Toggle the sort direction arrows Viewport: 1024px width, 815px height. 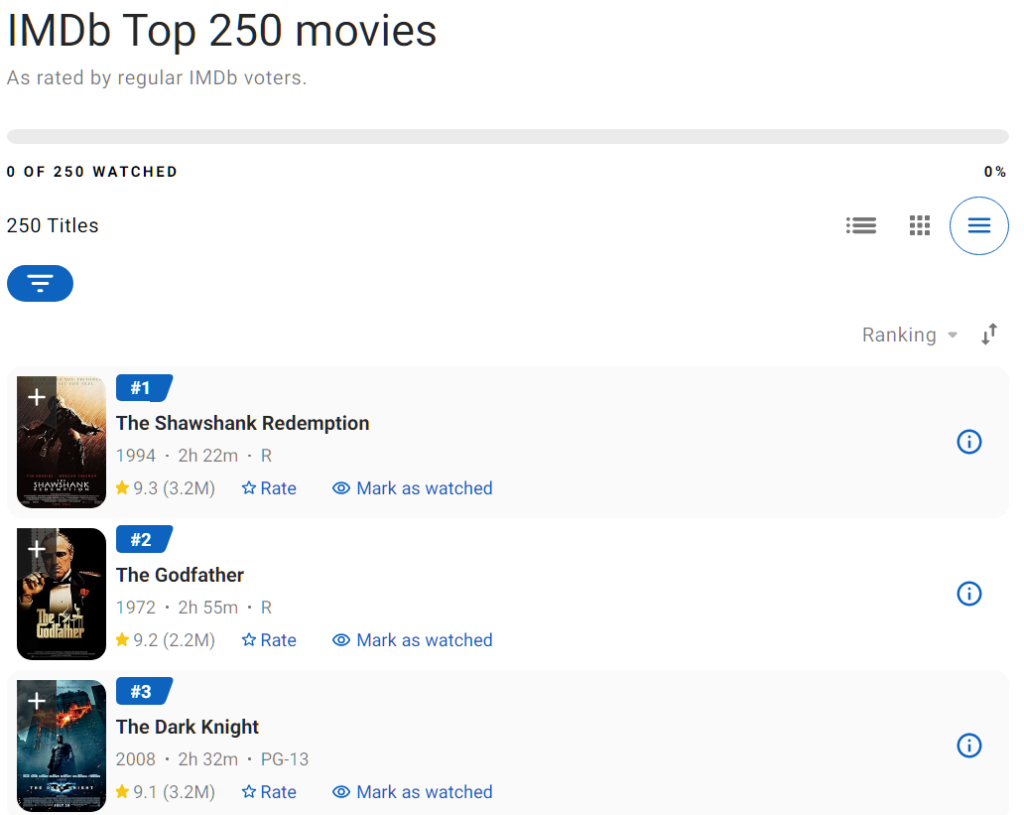click(989, 334)
